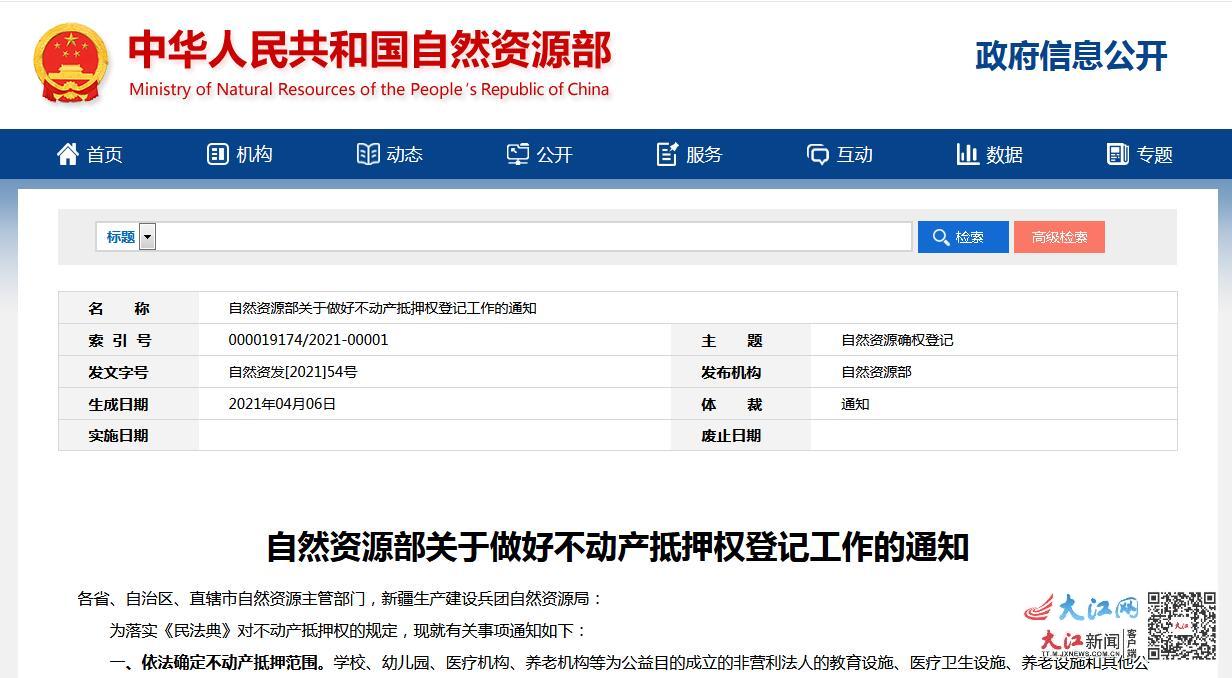Click the speech-bubble icon for 互动
1232x678 pixels.
tap(818, 153)
